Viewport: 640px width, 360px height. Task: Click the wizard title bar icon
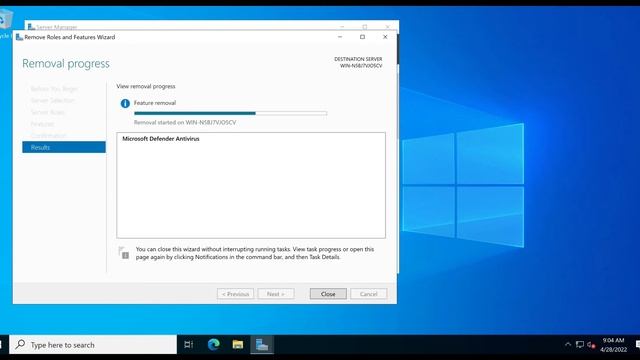[x=19, y=37]
